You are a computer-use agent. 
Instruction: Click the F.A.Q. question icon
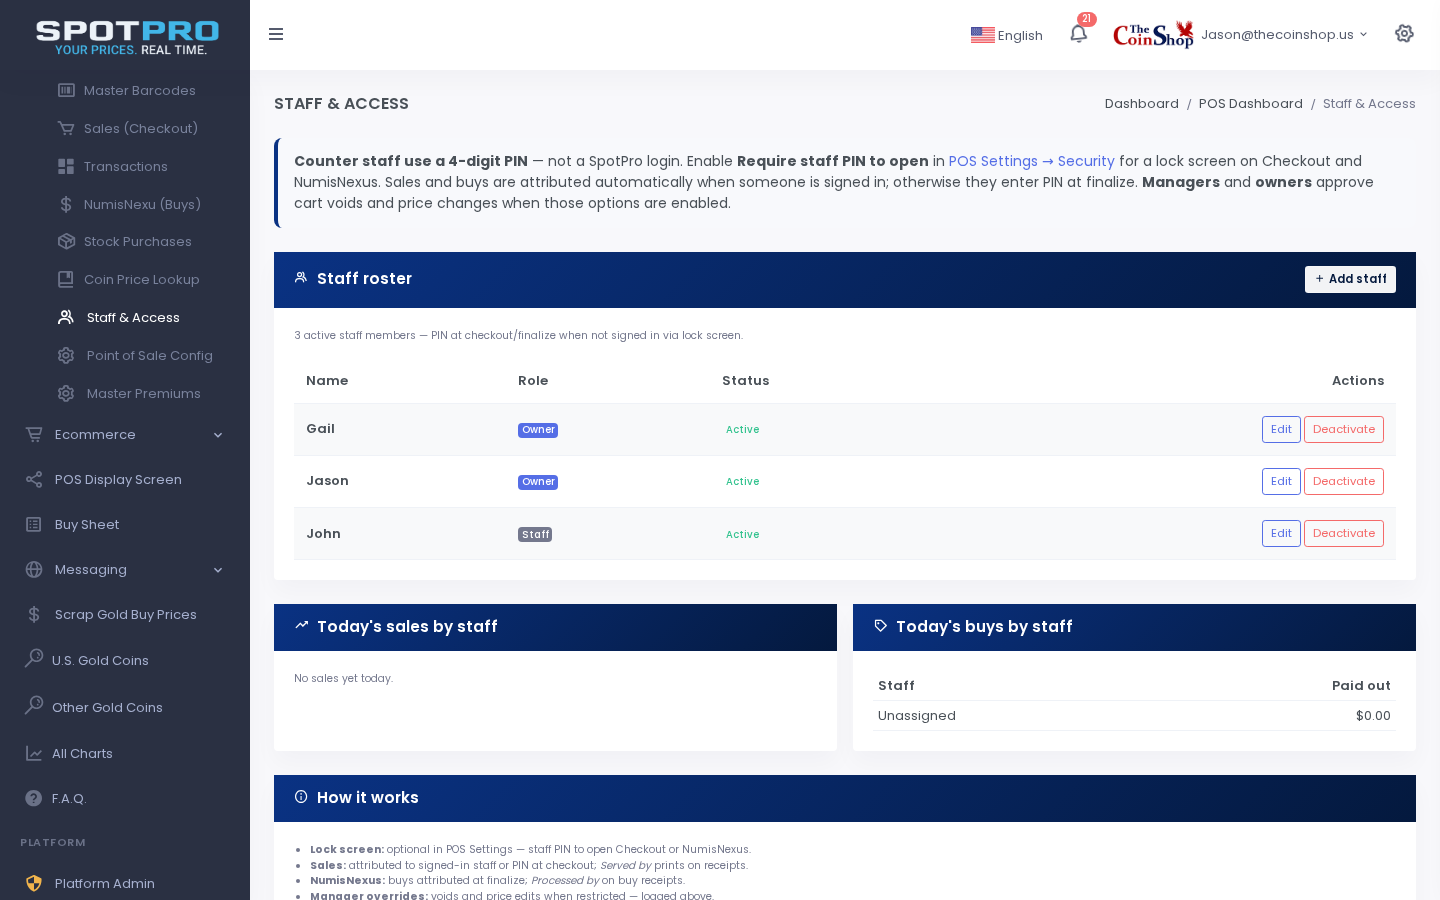pyautogui.click(x=34, y=798)
